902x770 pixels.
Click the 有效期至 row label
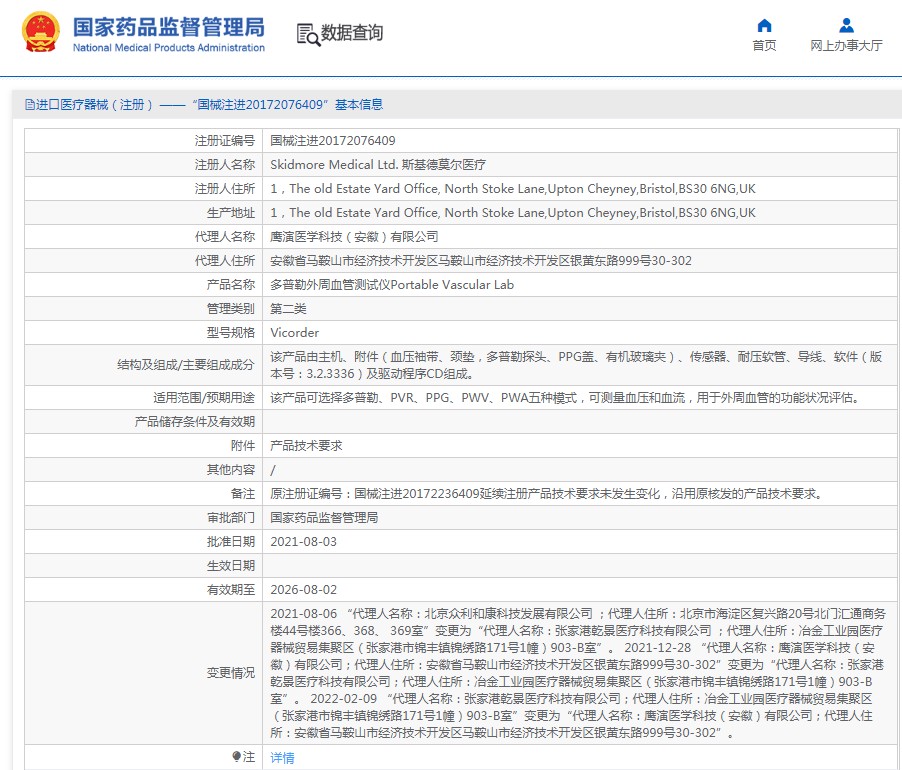231,590
